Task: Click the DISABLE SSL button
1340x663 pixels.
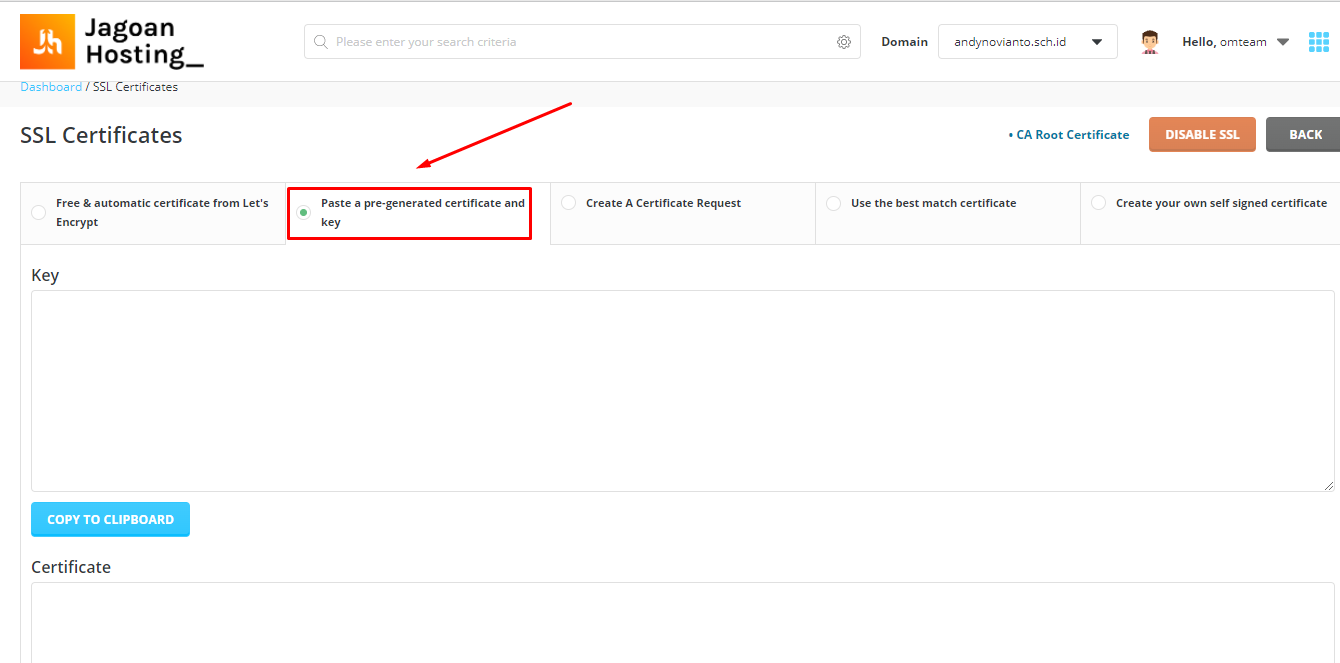Action: tap(1202, 134)
